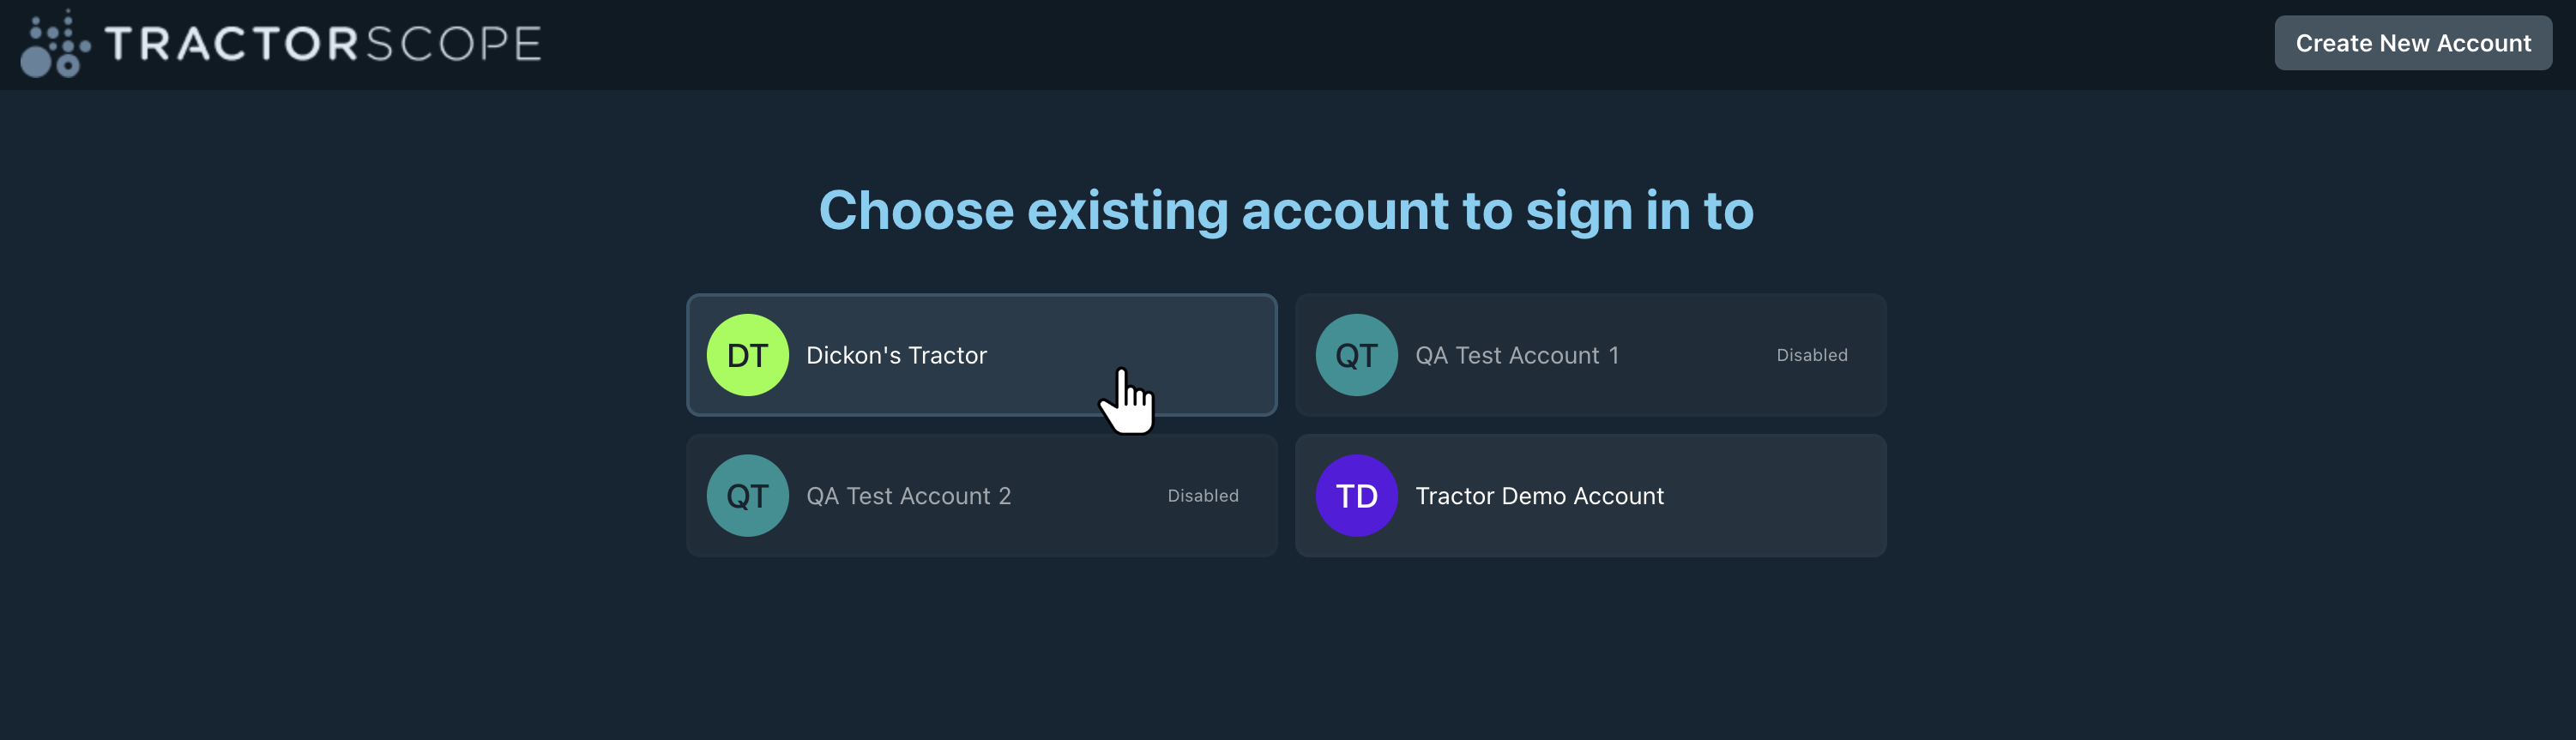Screen dimensions: 2576x740
Task: Open the Tractor Demo Account entry
Action: [x=1590, y=496]
